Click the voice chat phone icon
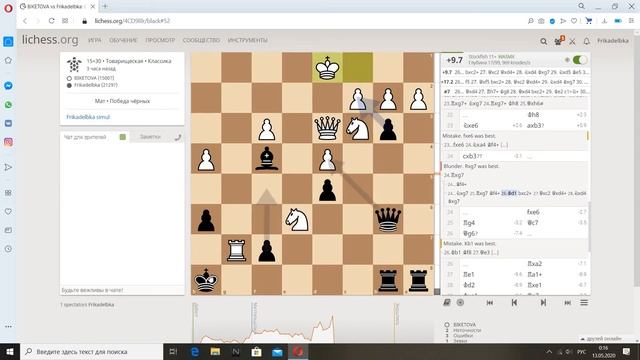Image resolution: width=640 pixels, height=360 pixels. pyautogui.click(x=178, y=137)
